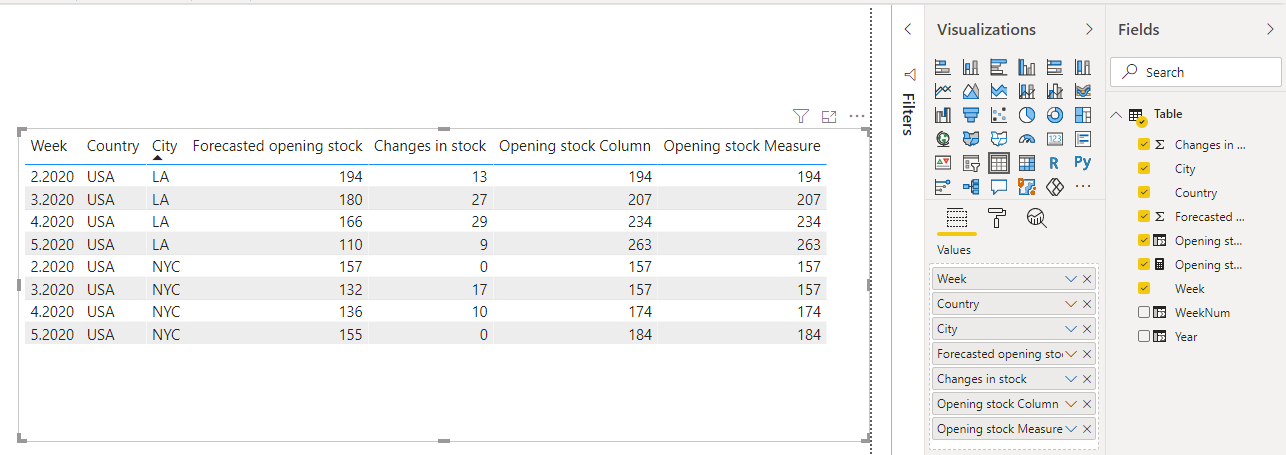The image size is (1286, 455).
Task: Collapse the Fields pane
Action: 1270,30
